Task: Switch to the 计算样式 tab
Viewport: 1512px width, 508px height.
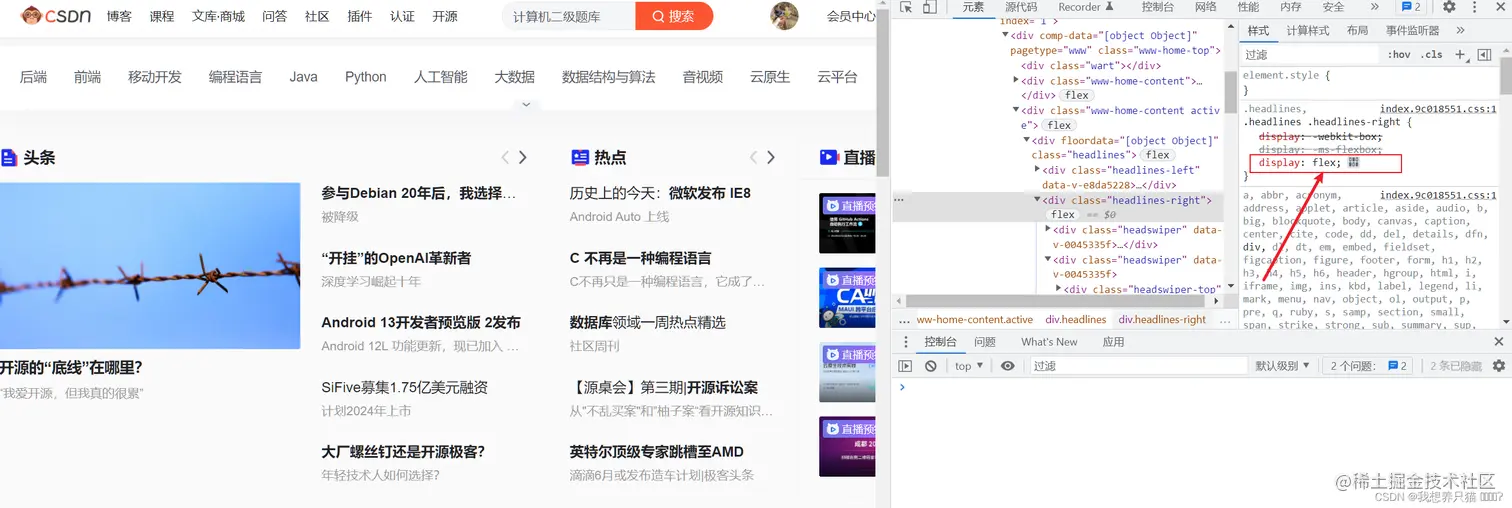Action: (x=1308, y=31)
